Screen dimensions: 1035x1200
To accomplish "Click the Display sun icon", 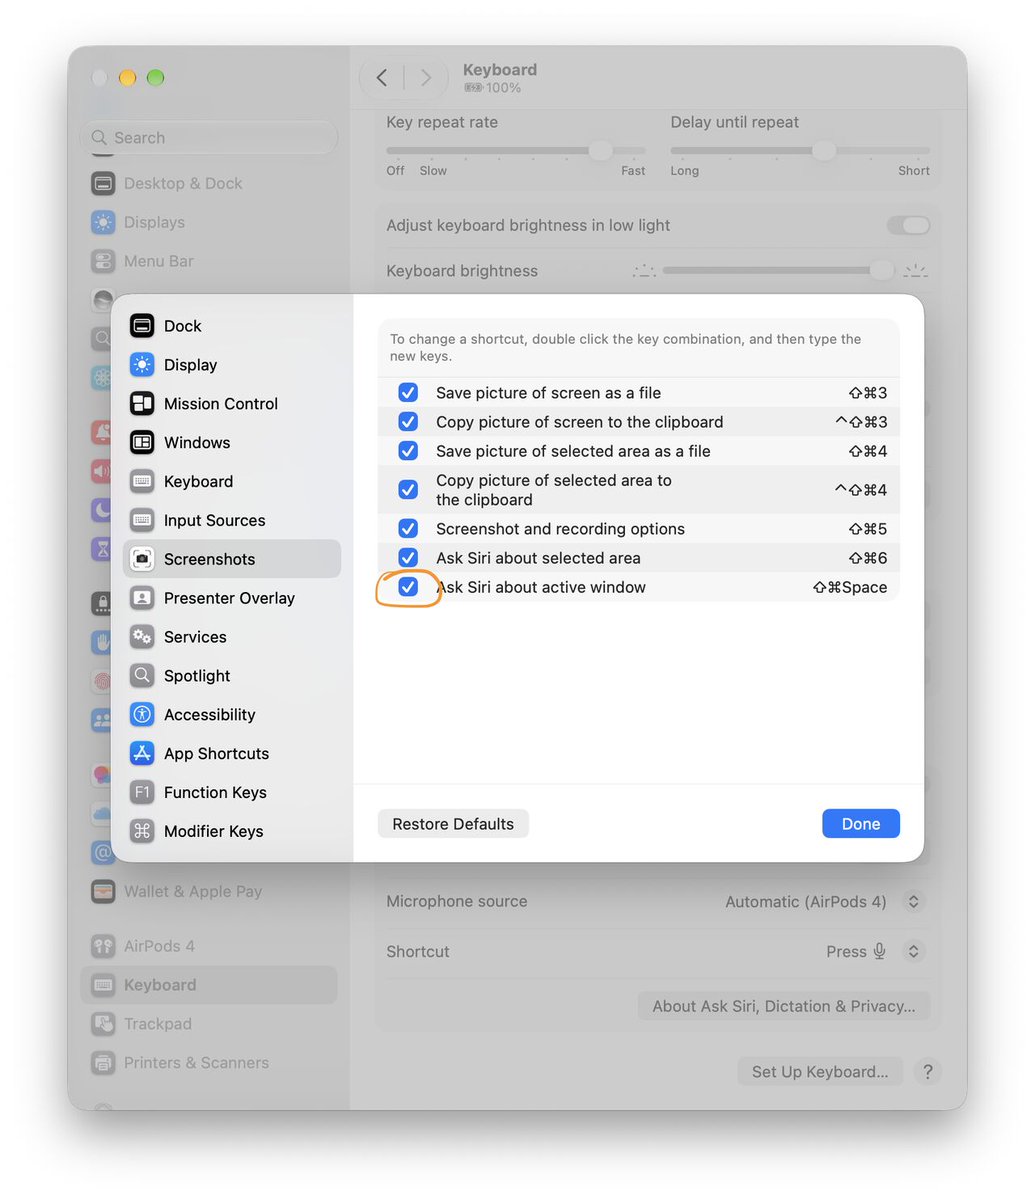I will [142, 365].
